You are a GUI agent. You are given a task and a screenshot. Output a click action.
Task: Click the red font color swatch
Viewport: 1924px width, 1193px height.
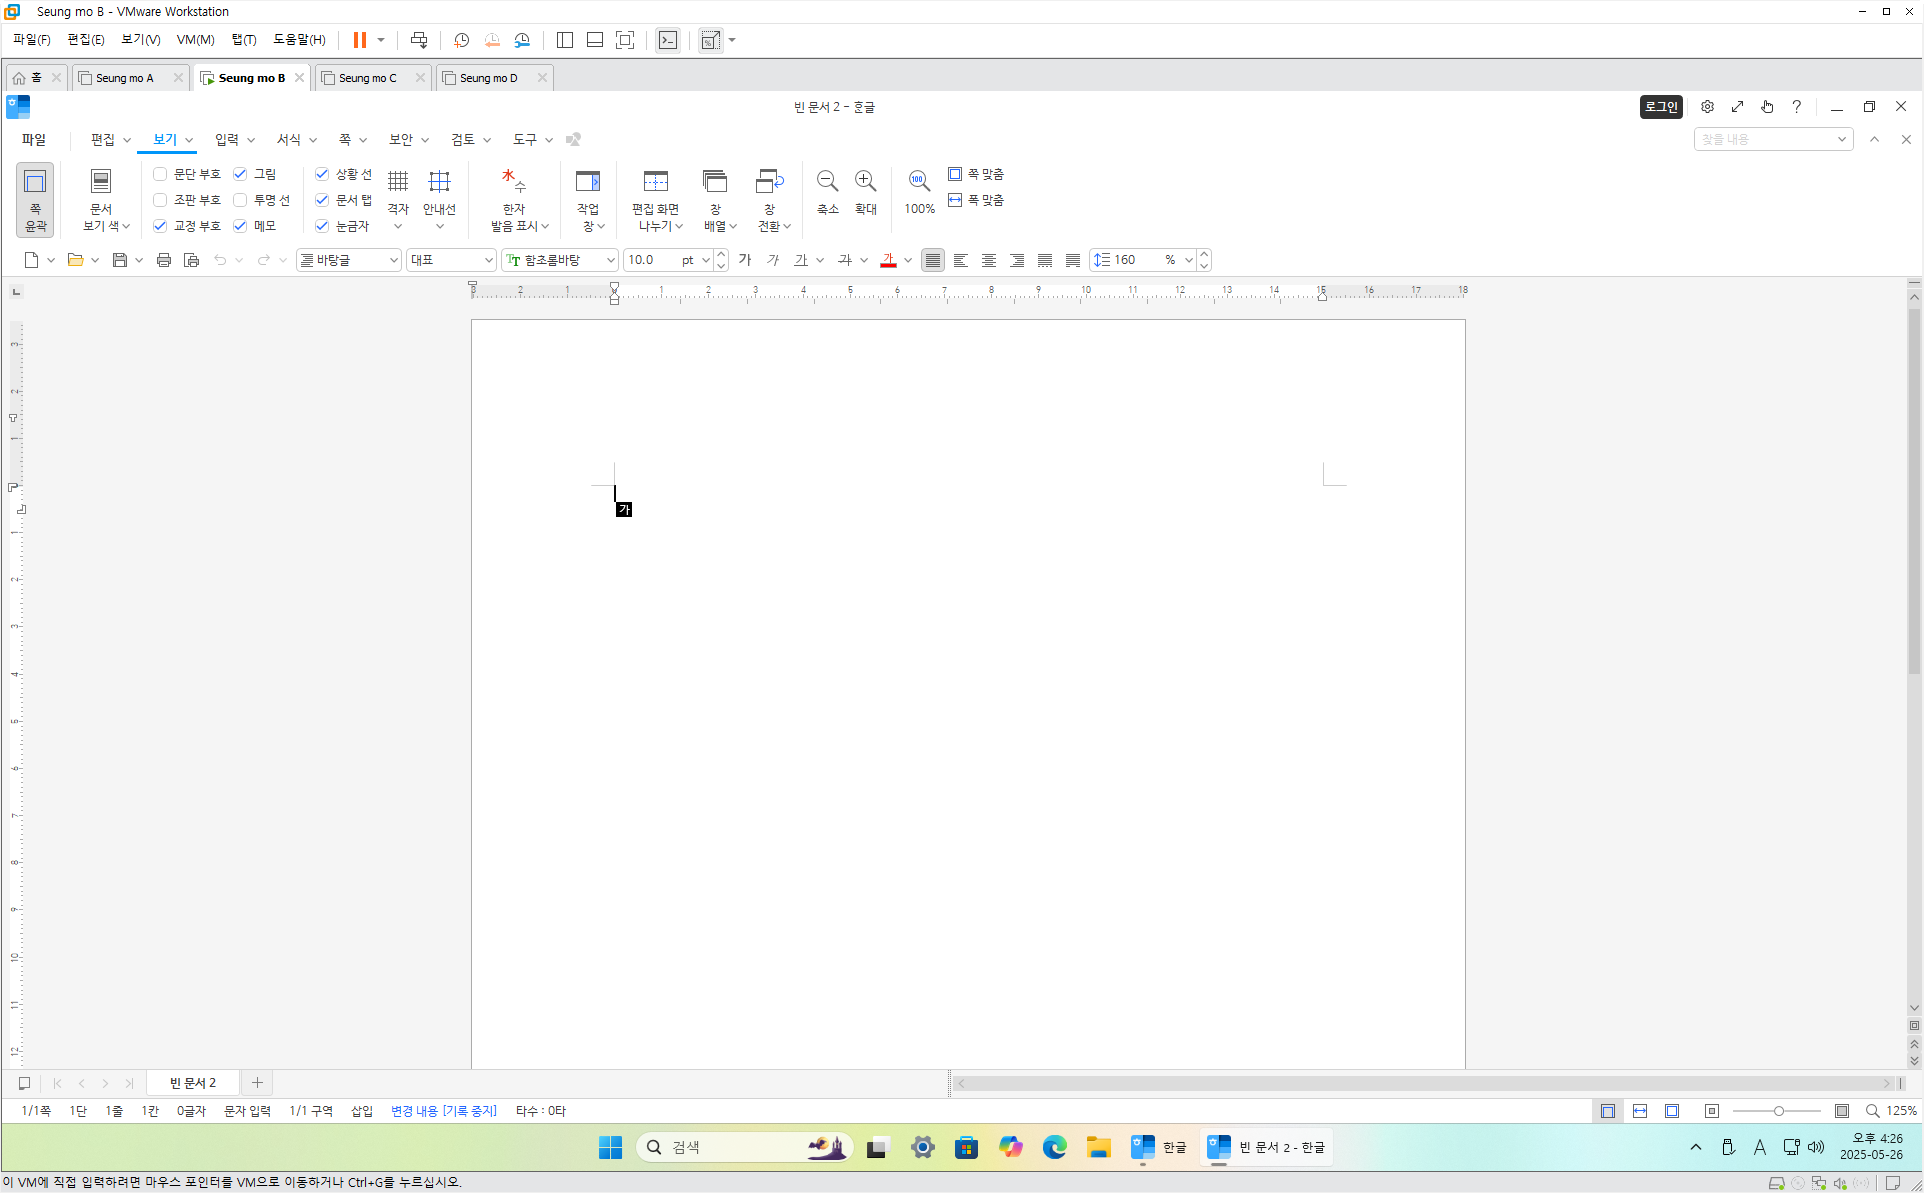coord(888,260)
